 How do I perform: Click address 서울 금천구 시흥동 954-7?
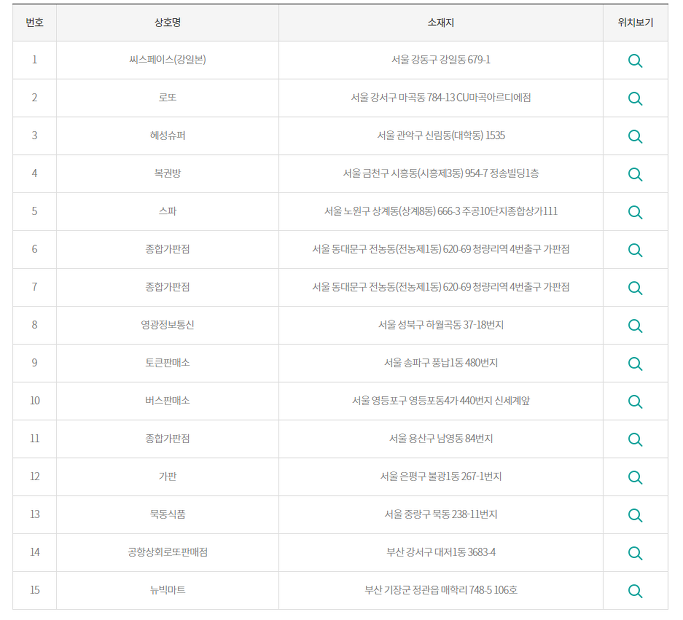coord(441,173)
